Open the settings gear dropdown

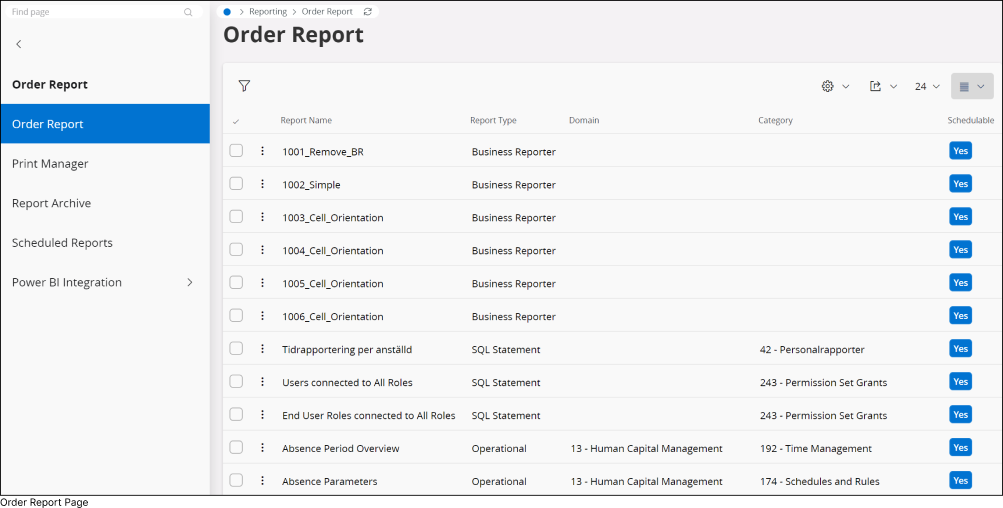835,87
